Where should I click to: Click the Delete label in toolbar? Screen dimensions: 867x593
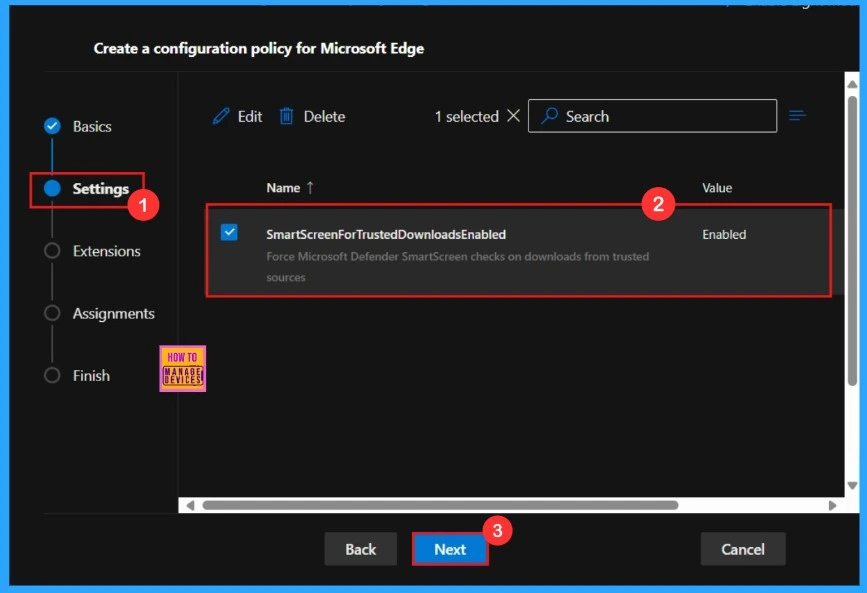pyautogui.click(x=325, y=117)
